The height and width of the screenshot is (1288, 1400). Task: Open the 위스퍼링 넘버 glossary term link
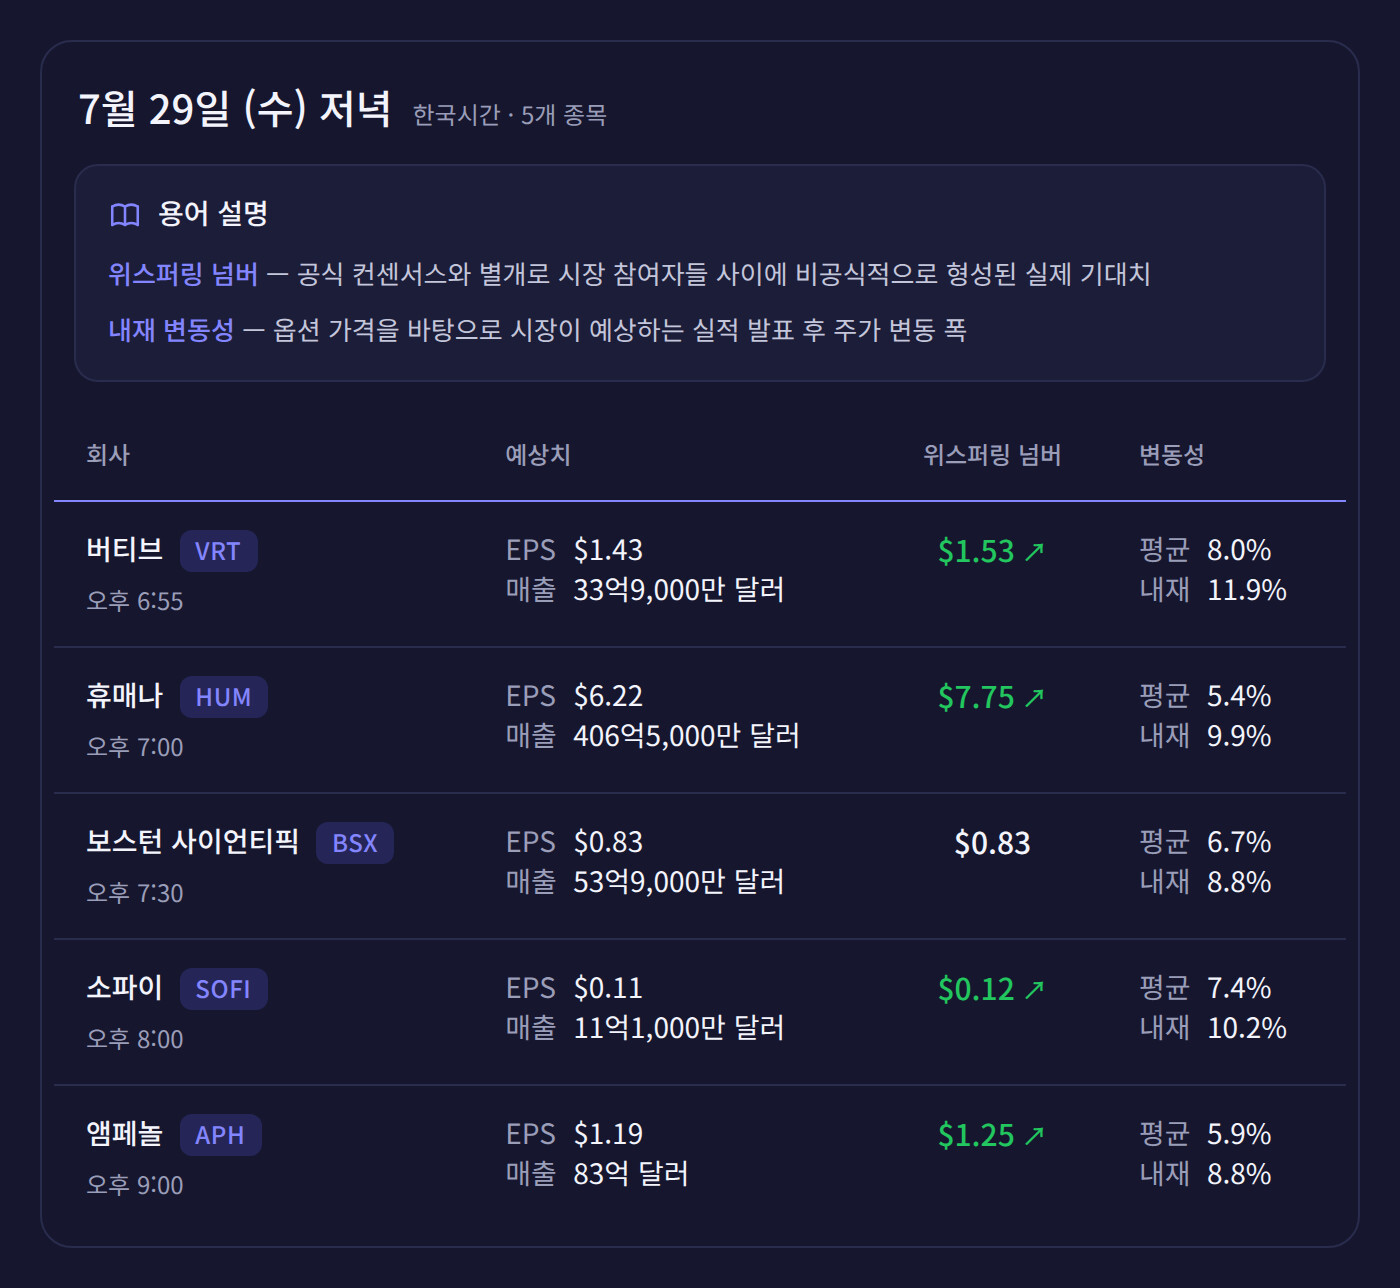pos(183,274)
